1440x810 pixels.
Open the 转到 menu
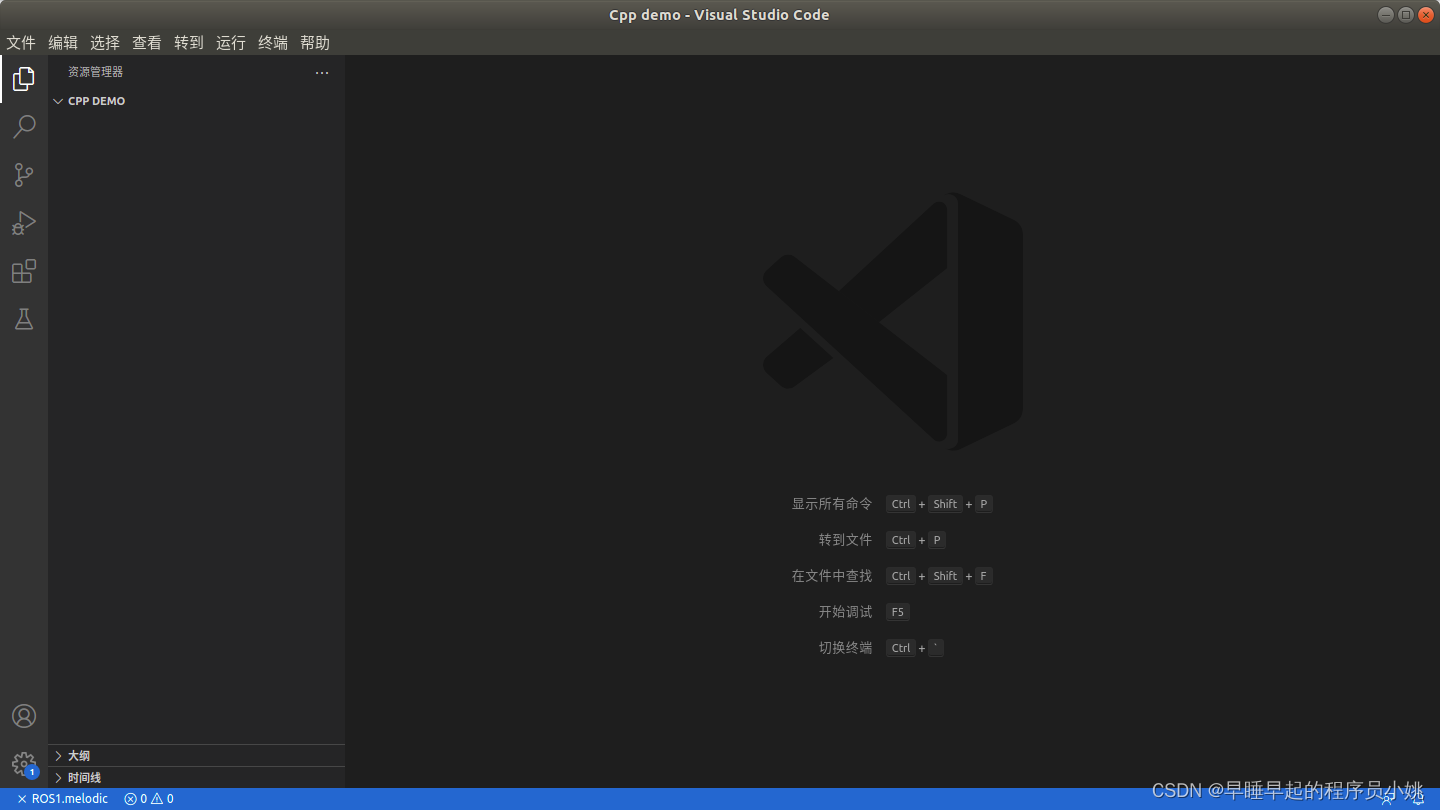pyautogui.click(x=189, y=42)
